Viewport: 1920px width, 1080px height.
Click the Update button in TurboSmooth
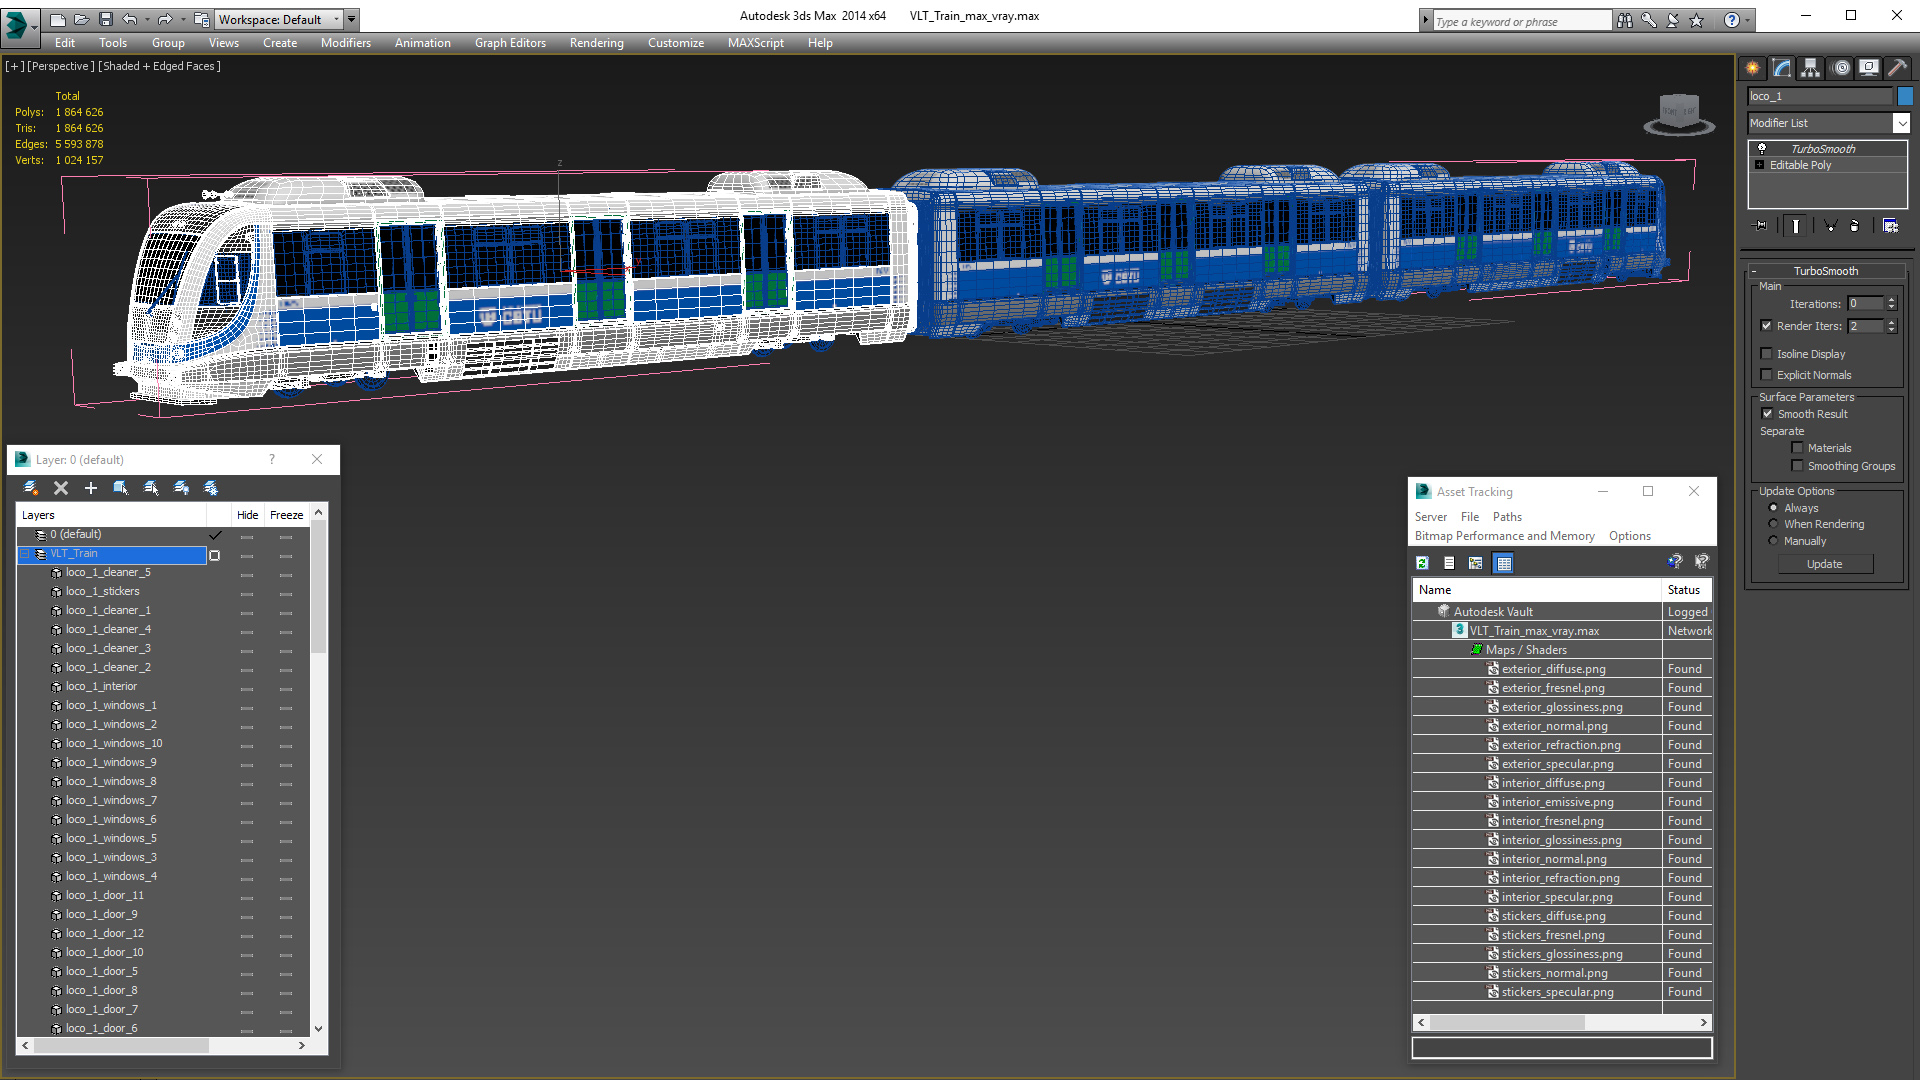click(x=1824, y=565)
